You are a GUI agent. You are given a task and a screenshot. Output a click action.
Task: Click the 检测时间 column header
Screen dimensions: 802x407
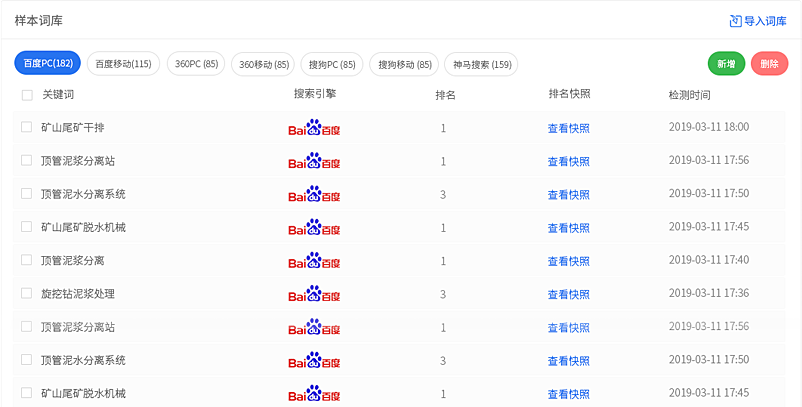(x=689, y=95)
